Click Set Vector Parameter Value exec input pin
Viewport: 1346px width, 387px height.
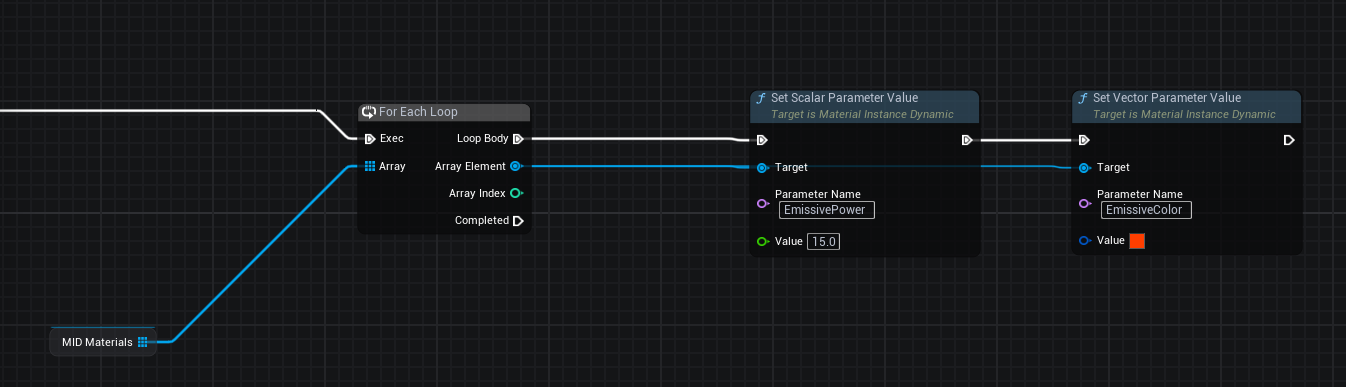1084,140
